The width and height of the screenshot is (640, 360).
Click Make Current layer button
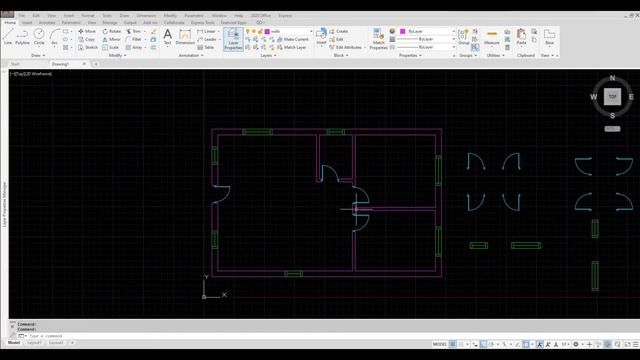point(293,39)
